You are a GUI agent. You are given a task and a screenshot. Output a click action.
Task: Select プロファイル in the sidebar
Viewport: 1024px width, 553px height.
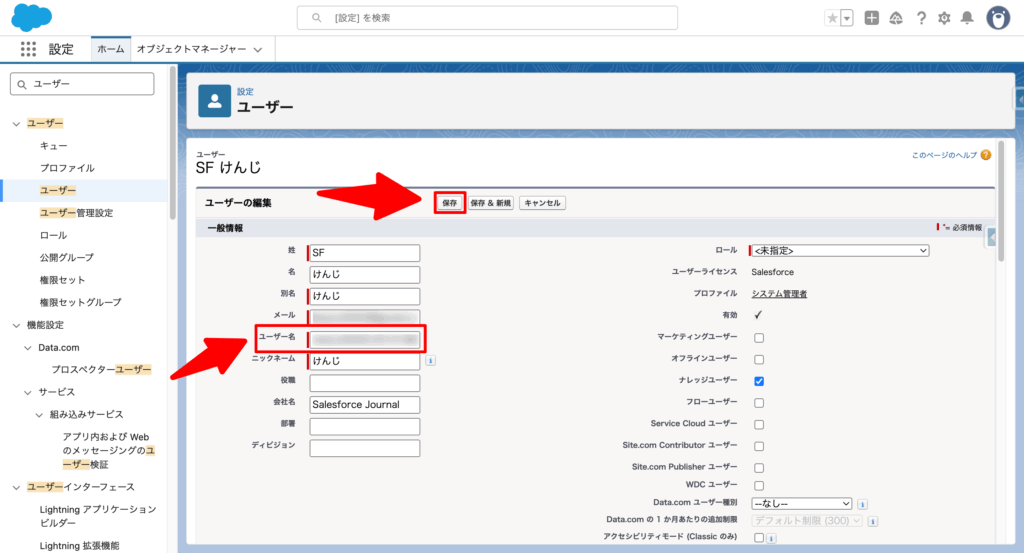(67, 168)
